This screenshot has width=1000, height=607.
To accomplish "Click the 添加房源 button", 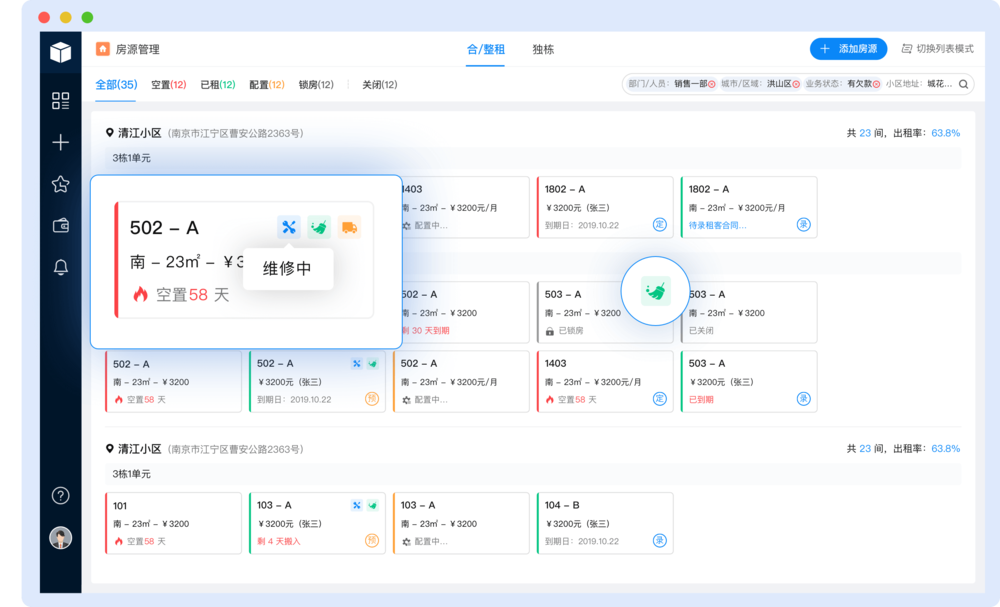I will pos(848,48).
